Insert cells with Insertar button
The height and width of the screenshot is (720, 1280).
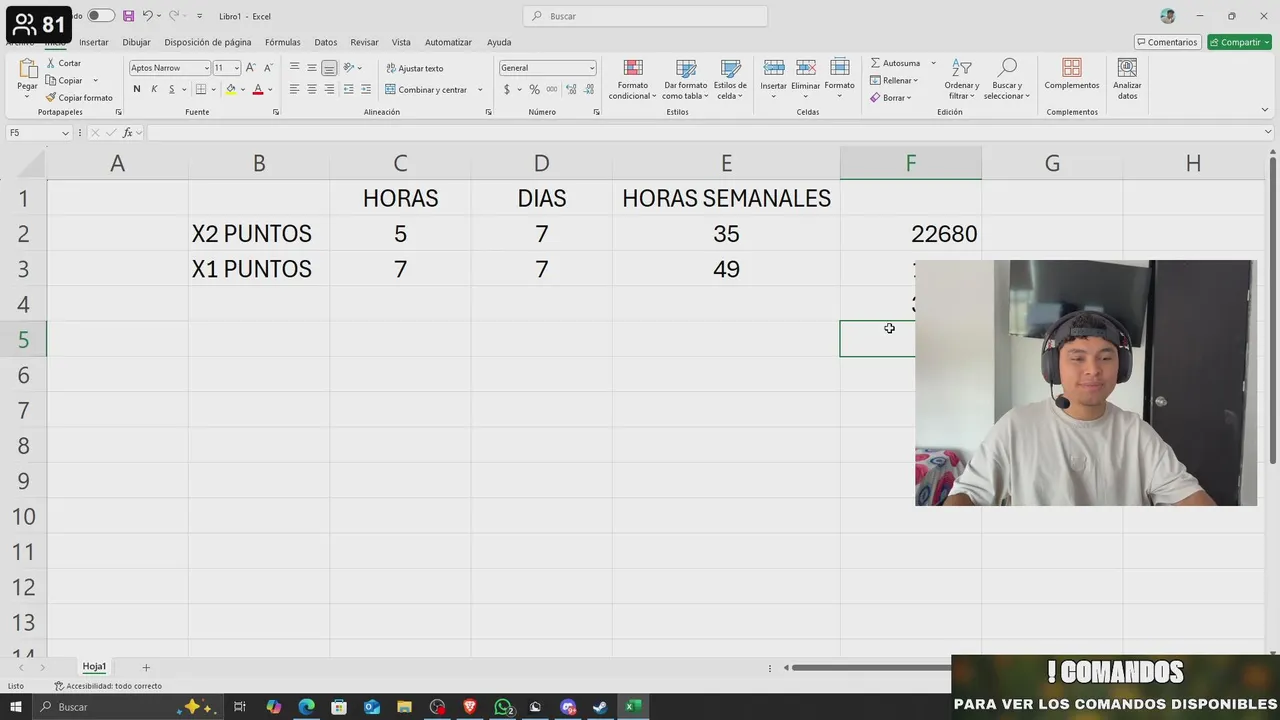(x=774, y=79)
